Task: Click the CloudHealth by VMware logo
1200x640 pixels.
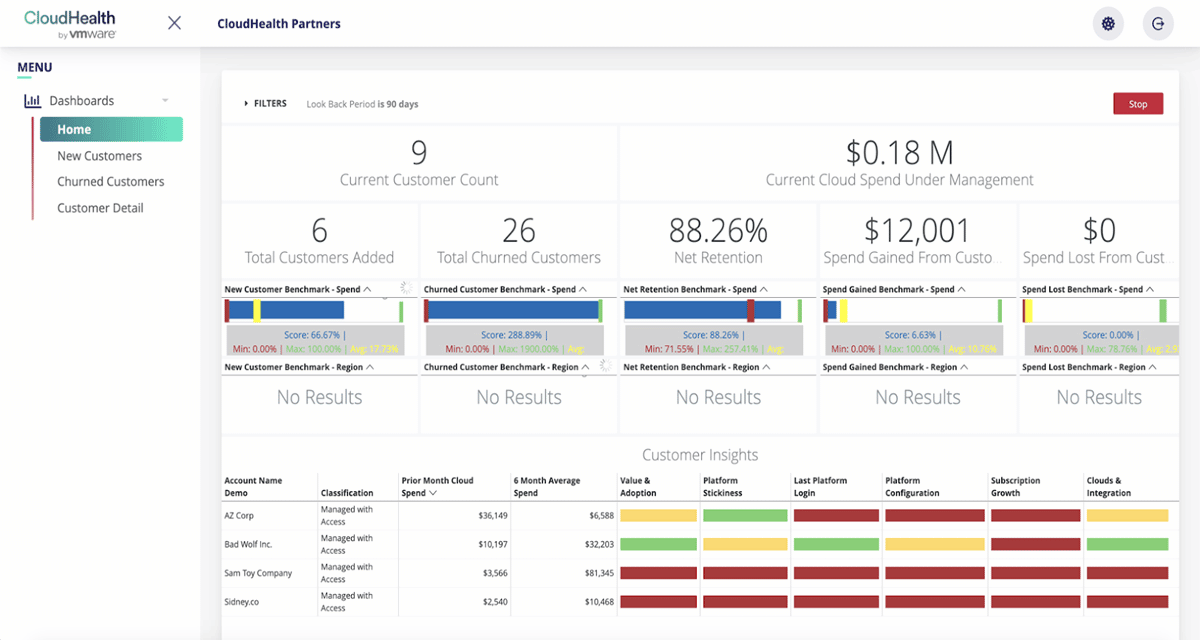Action: pos(69,24)
